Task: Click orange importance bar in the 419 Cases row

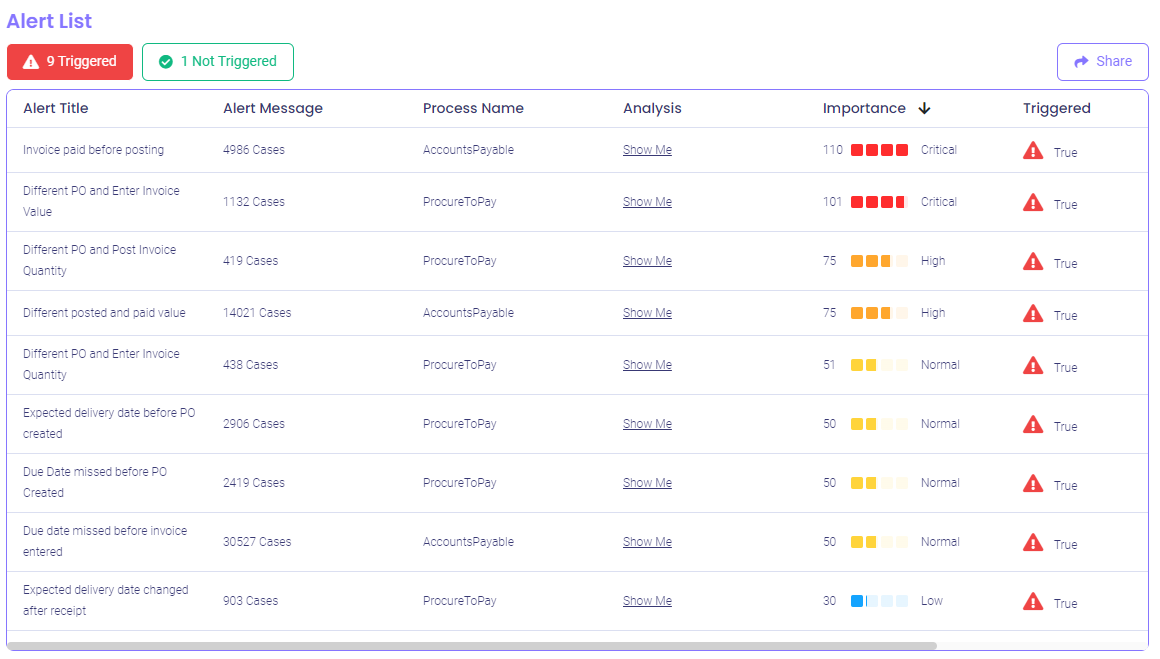Action: (x=879, y=261)
